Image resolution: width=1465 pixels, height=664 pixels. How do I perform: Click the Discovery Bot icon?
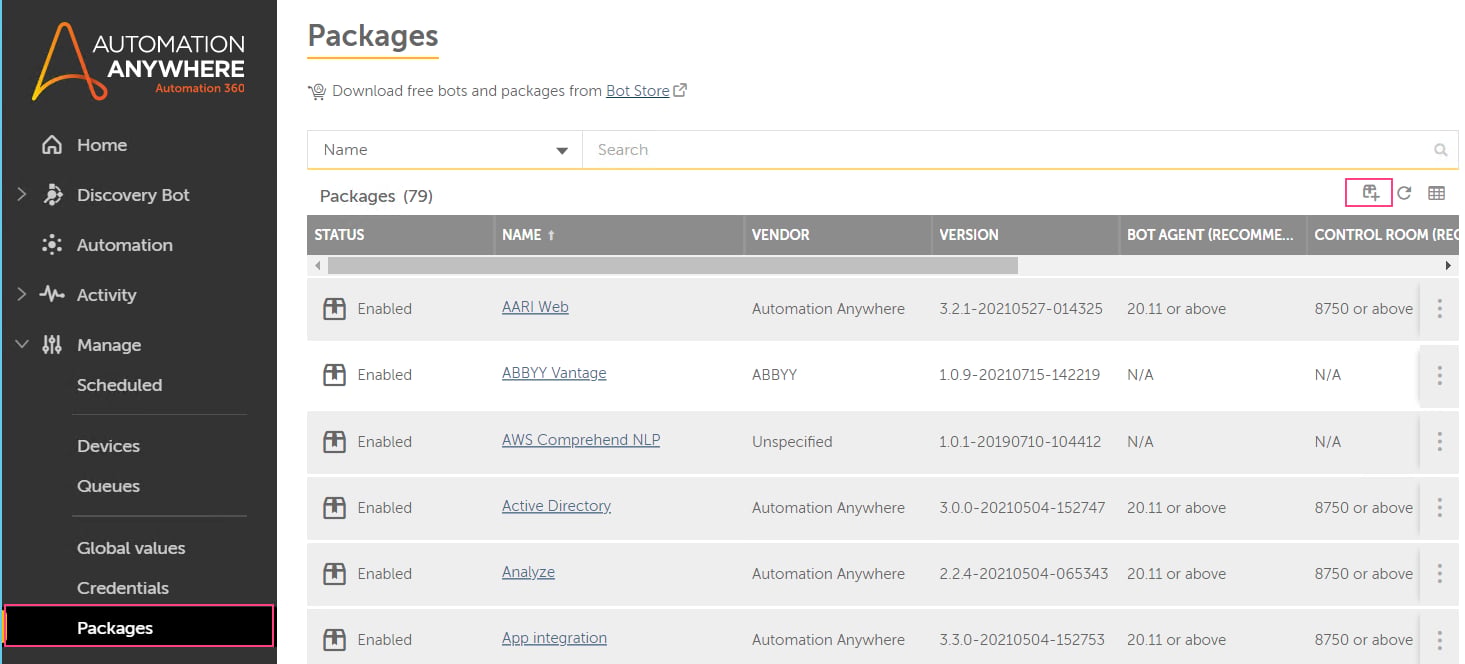(x=52, y=195)
